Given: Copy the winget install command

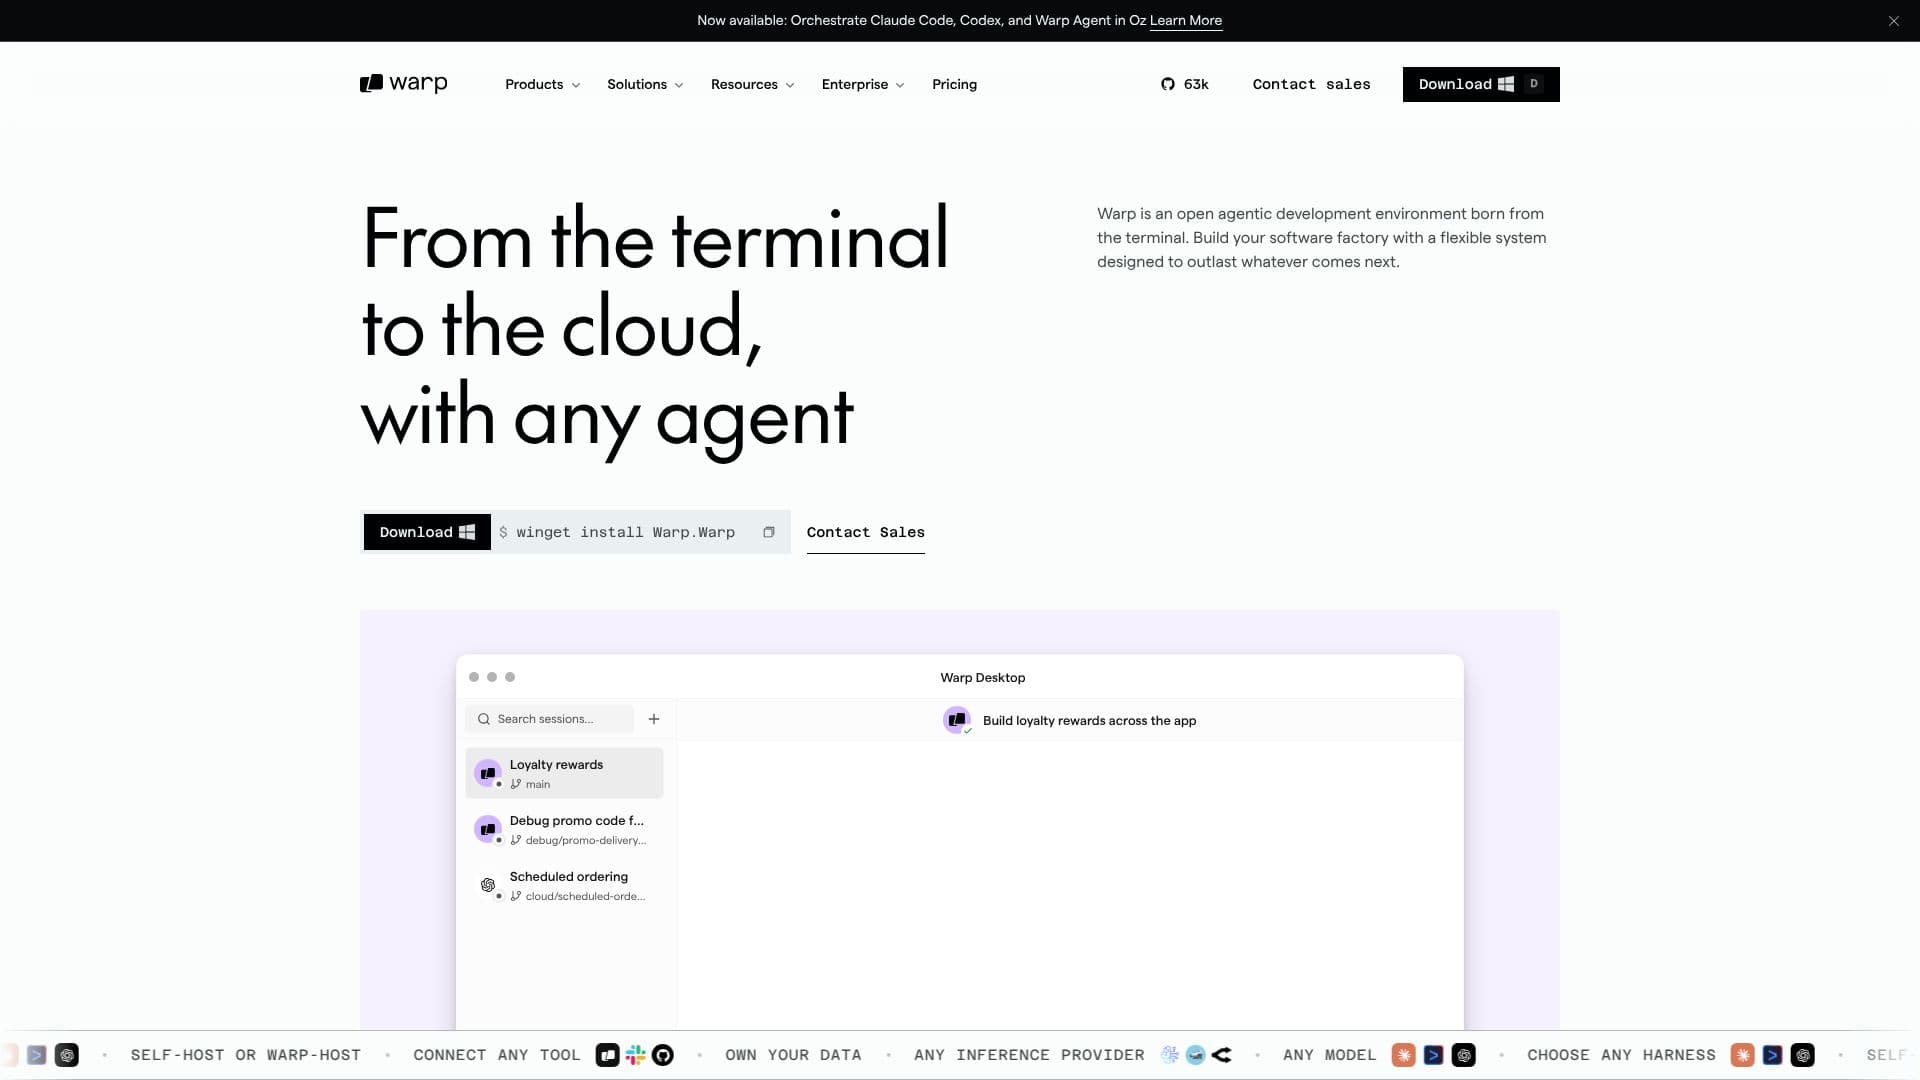Looking at the screenshot, I should click(768, 532).
